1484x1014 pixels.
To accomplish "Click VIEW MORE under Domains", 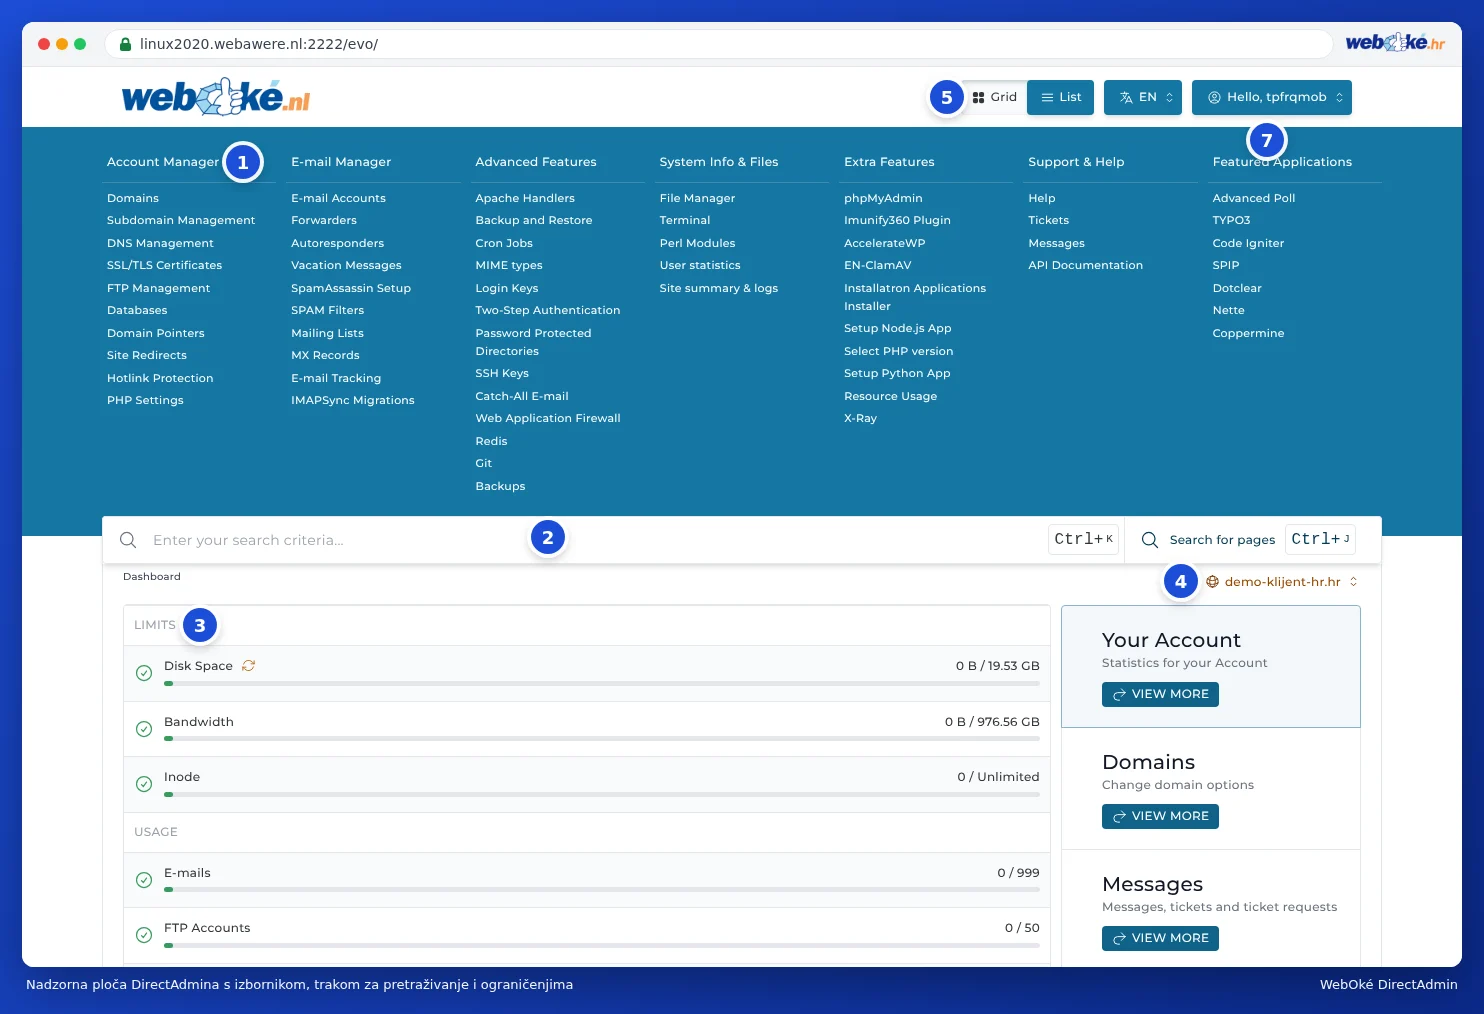I will pos(1160,816).
